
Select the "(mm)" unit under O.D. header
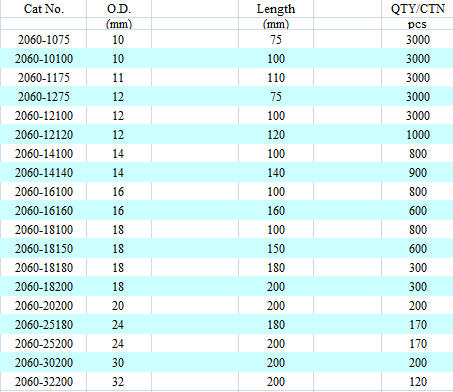(x=119, y=24)
